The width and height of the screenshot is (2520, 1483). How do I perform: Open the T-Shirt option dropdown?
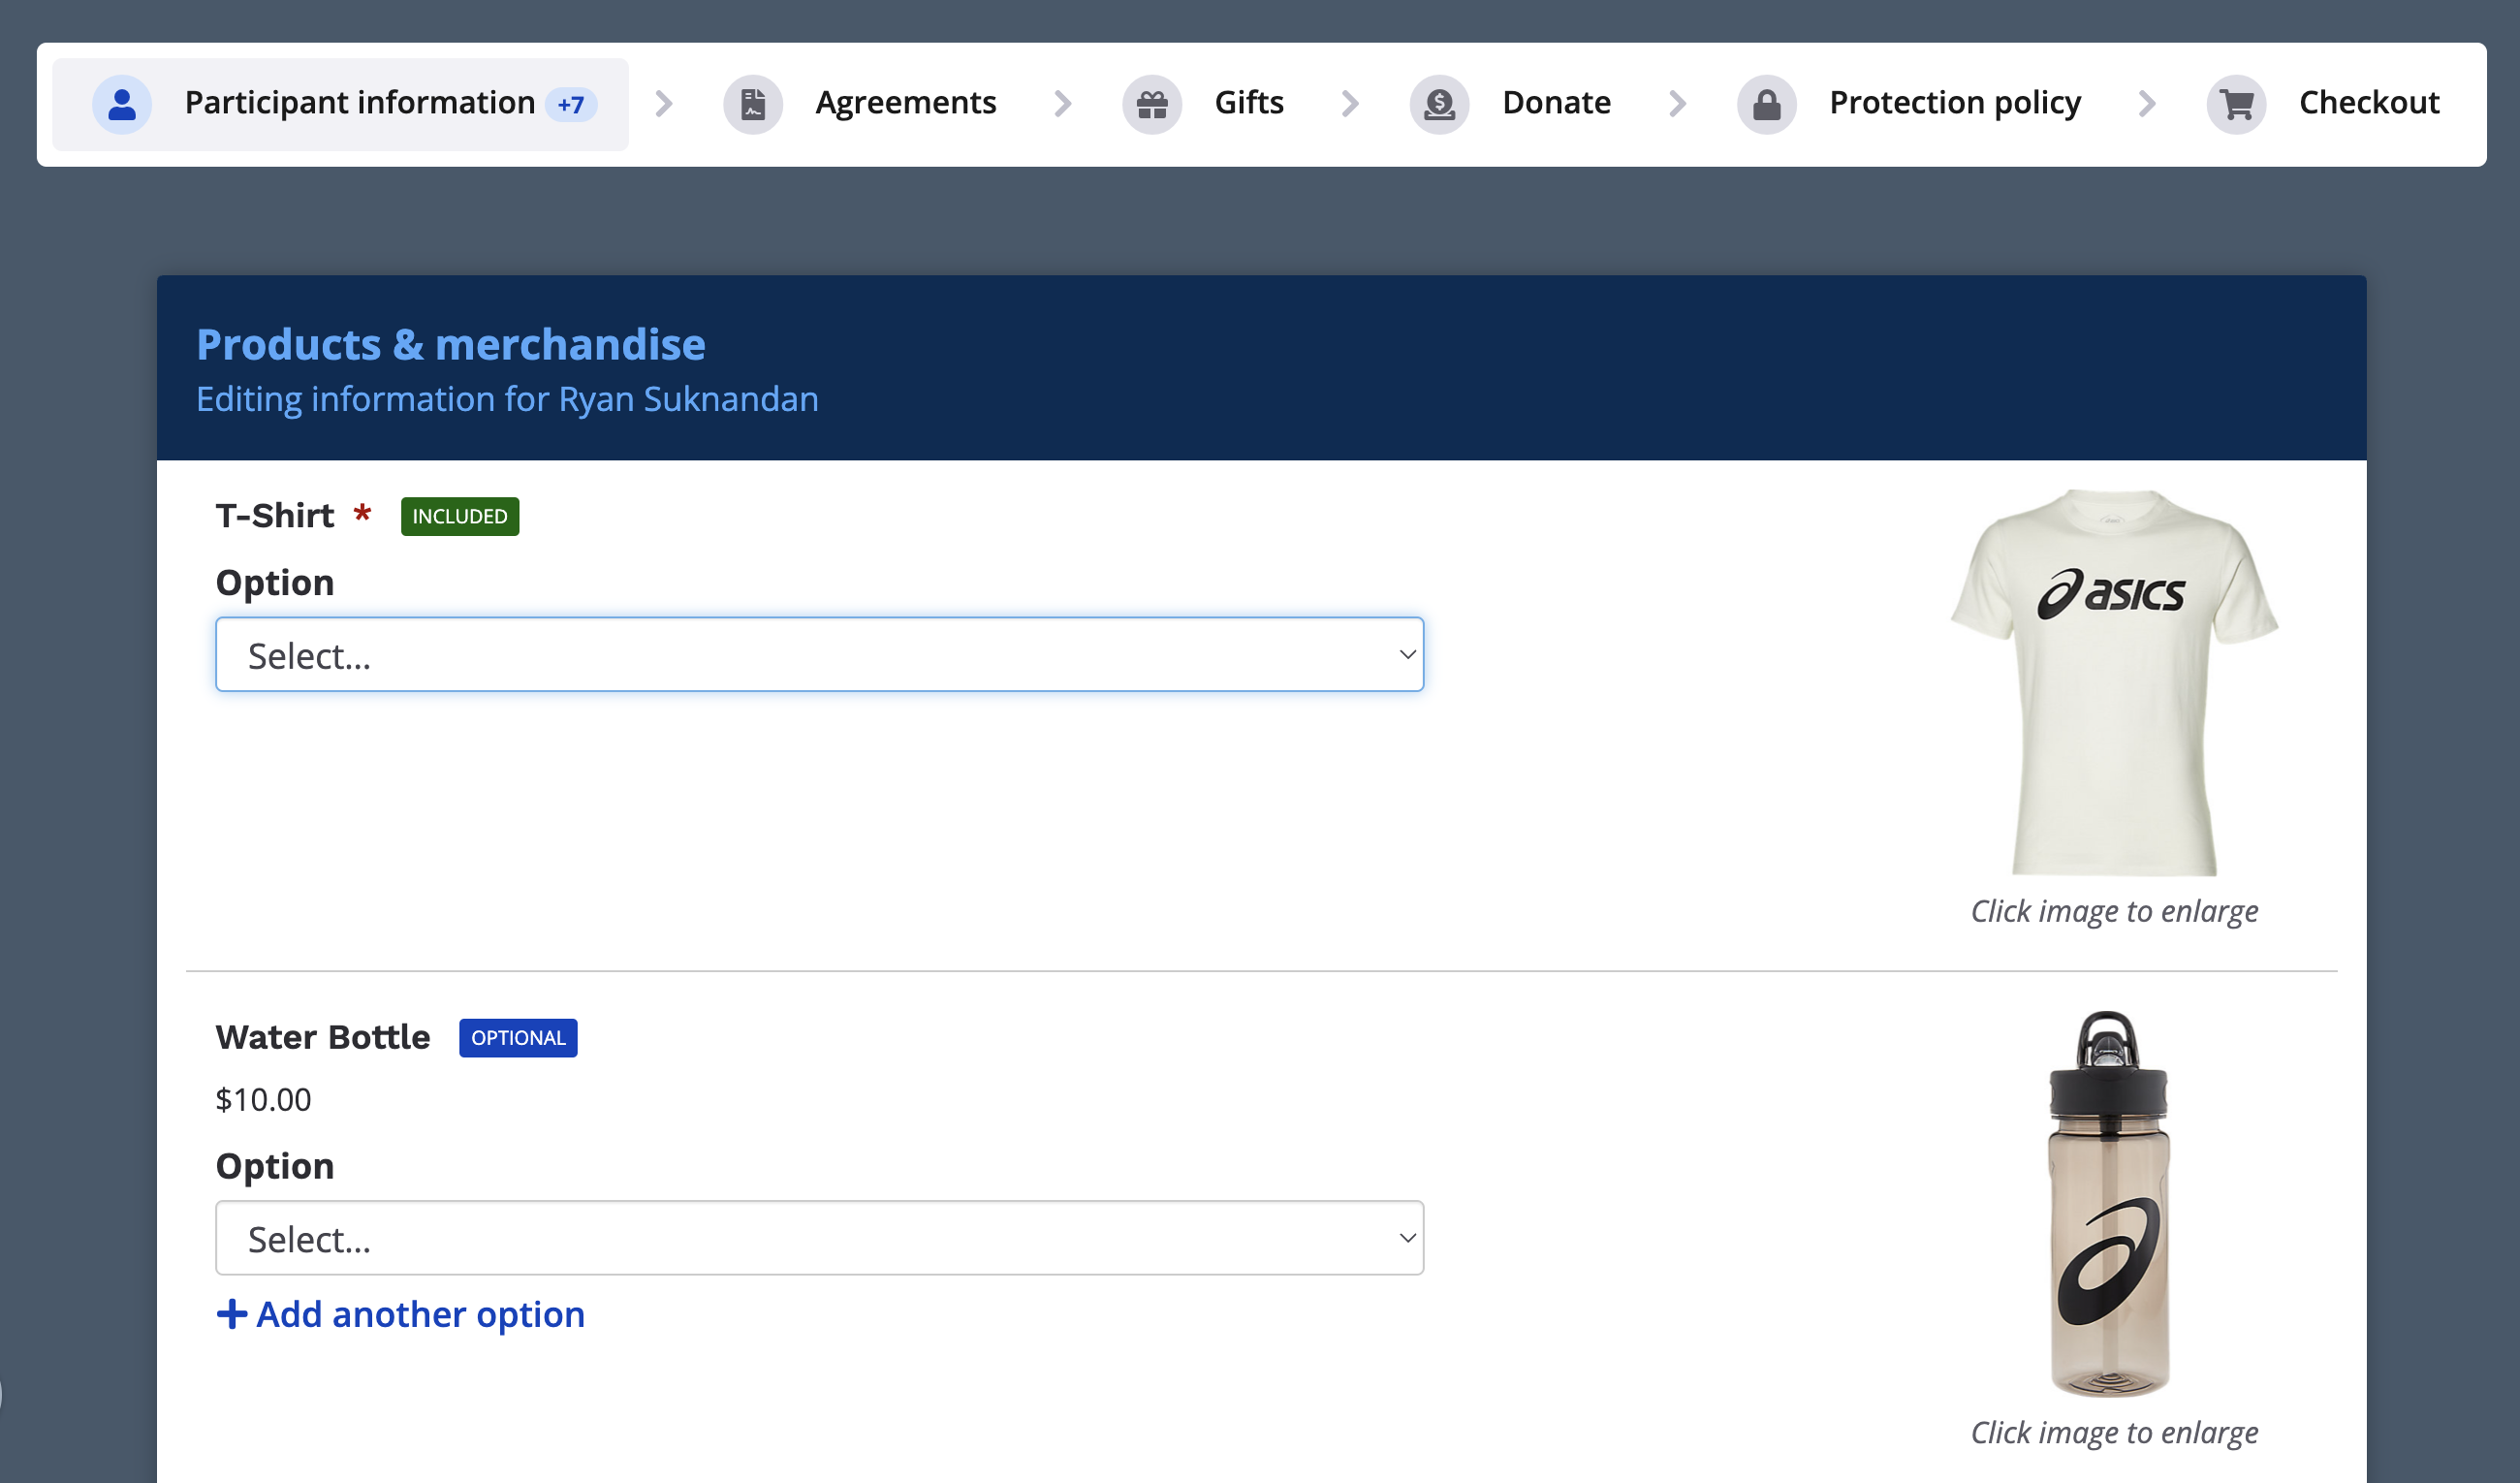819,655
